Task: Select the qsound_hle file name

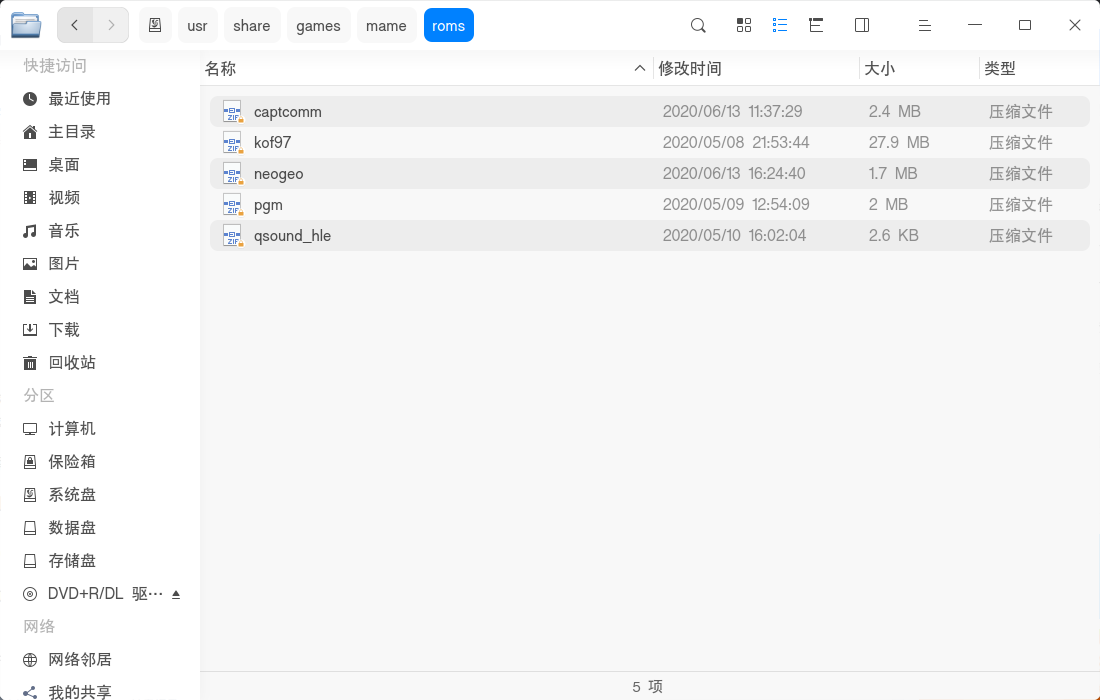Action: coord(292,236)
